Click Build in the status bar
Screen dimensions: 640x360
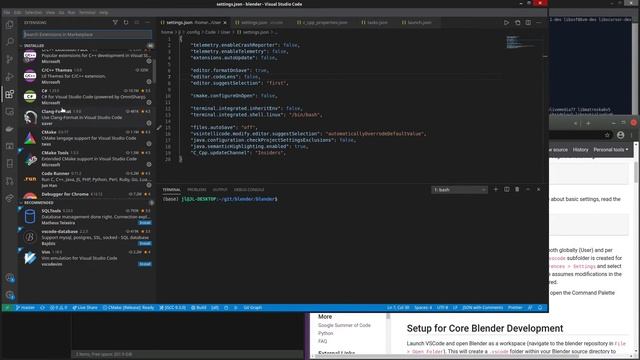199,308
